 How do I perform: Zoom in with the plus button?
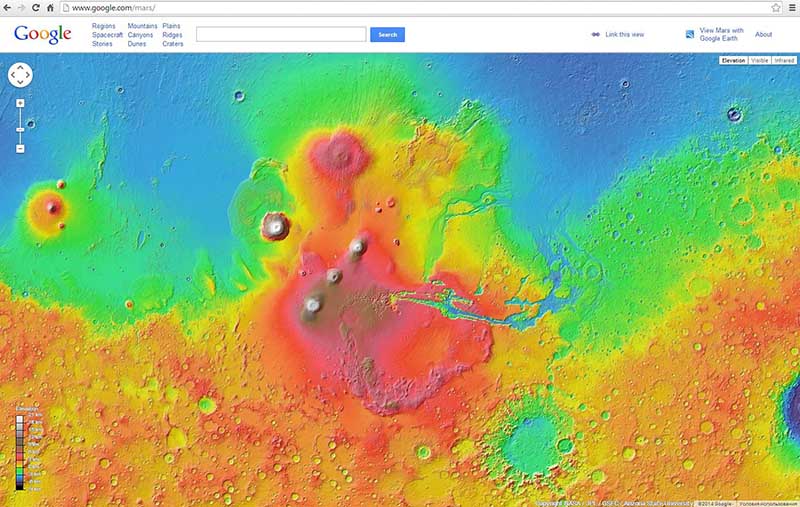(x=20, y=103)
